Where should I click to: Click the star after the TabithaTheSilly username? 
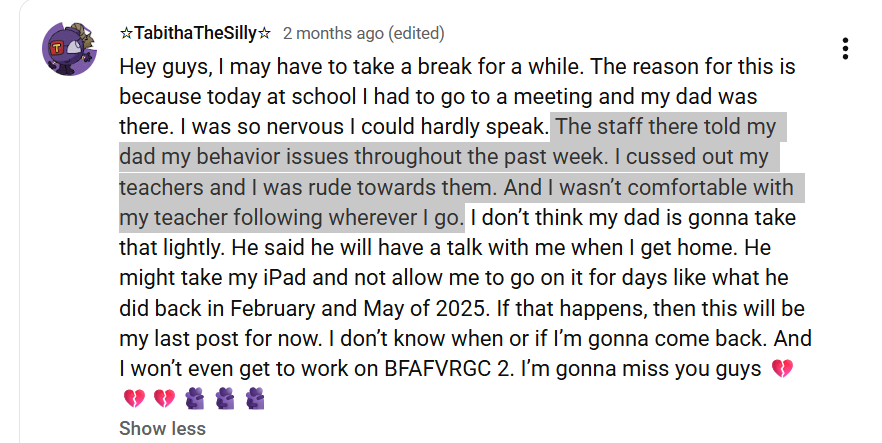pyautogui.click(x=265, y=33)
